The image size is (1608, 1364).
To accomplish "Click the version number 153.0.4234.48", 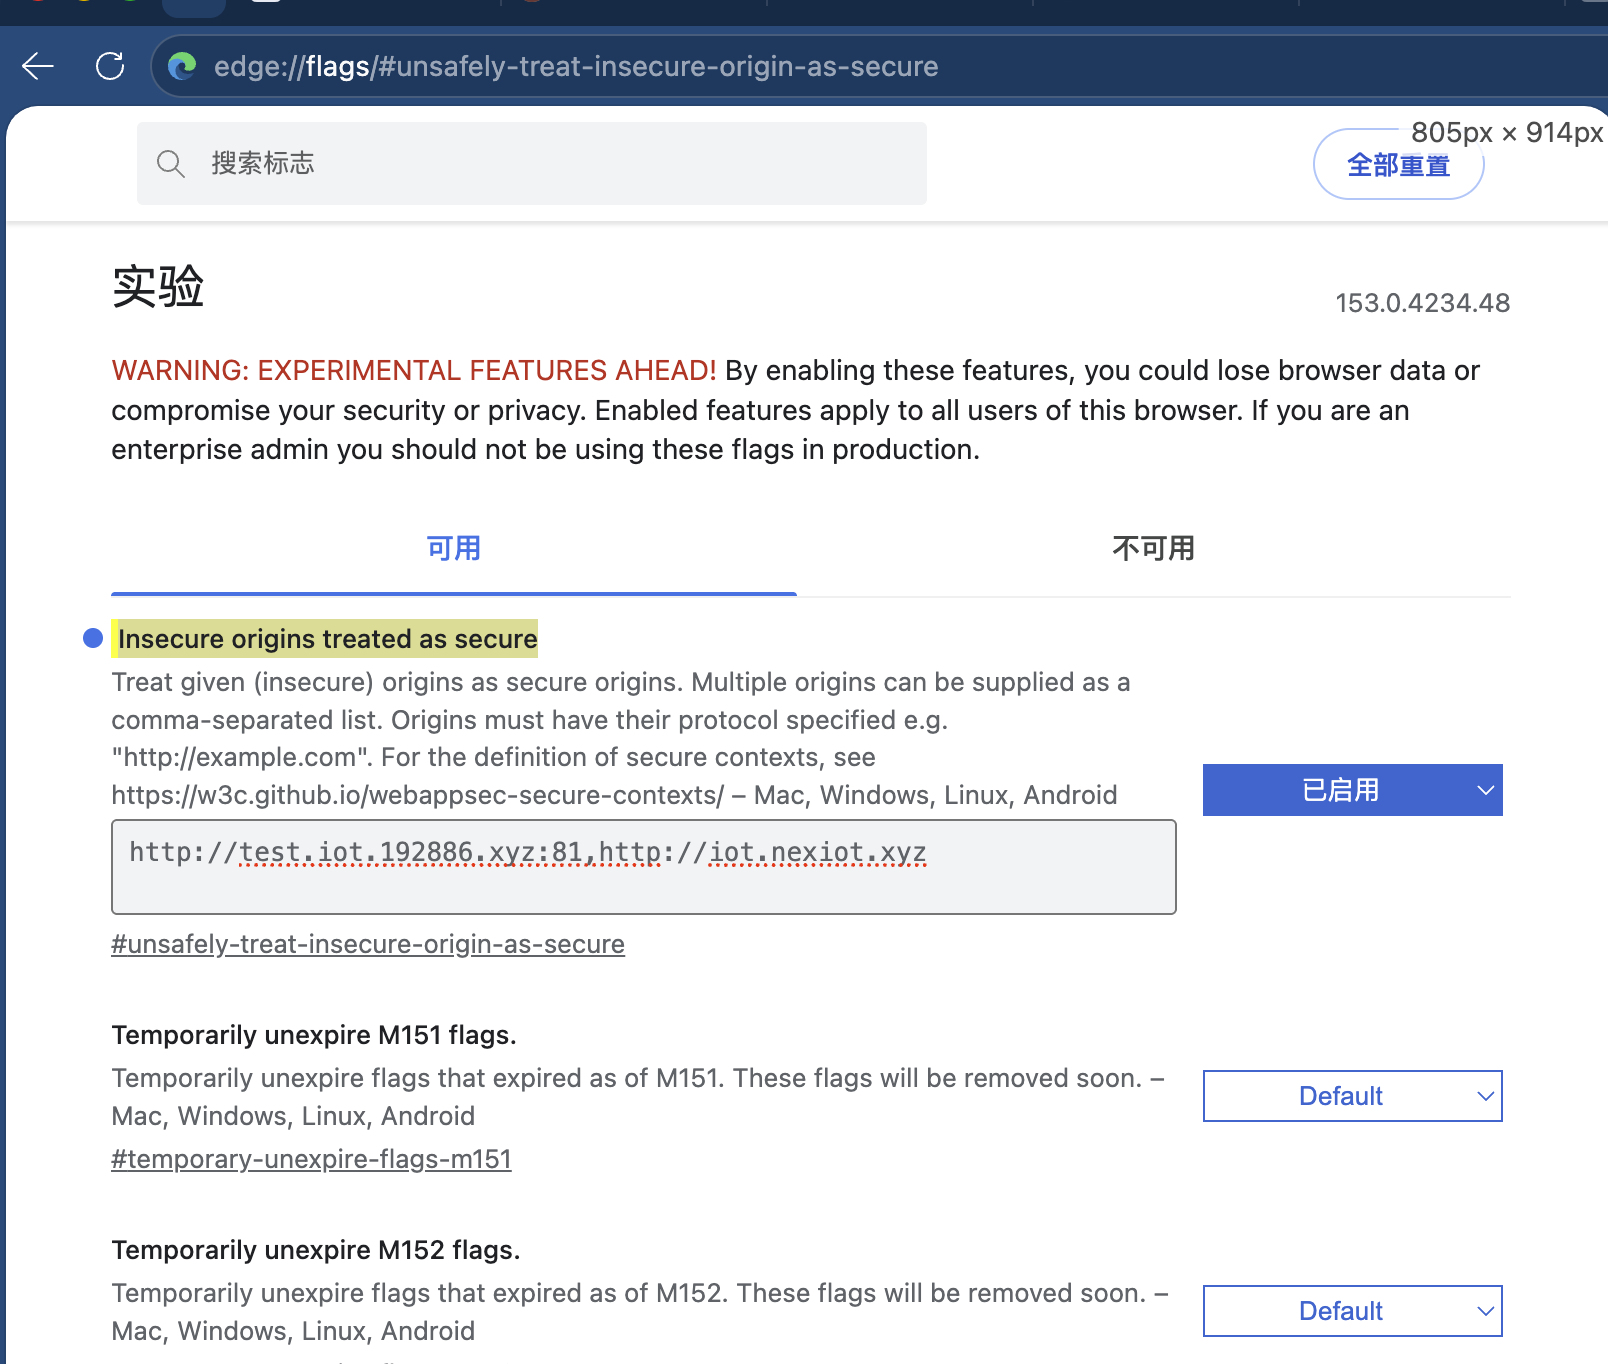I will [x=1422, y=303].
